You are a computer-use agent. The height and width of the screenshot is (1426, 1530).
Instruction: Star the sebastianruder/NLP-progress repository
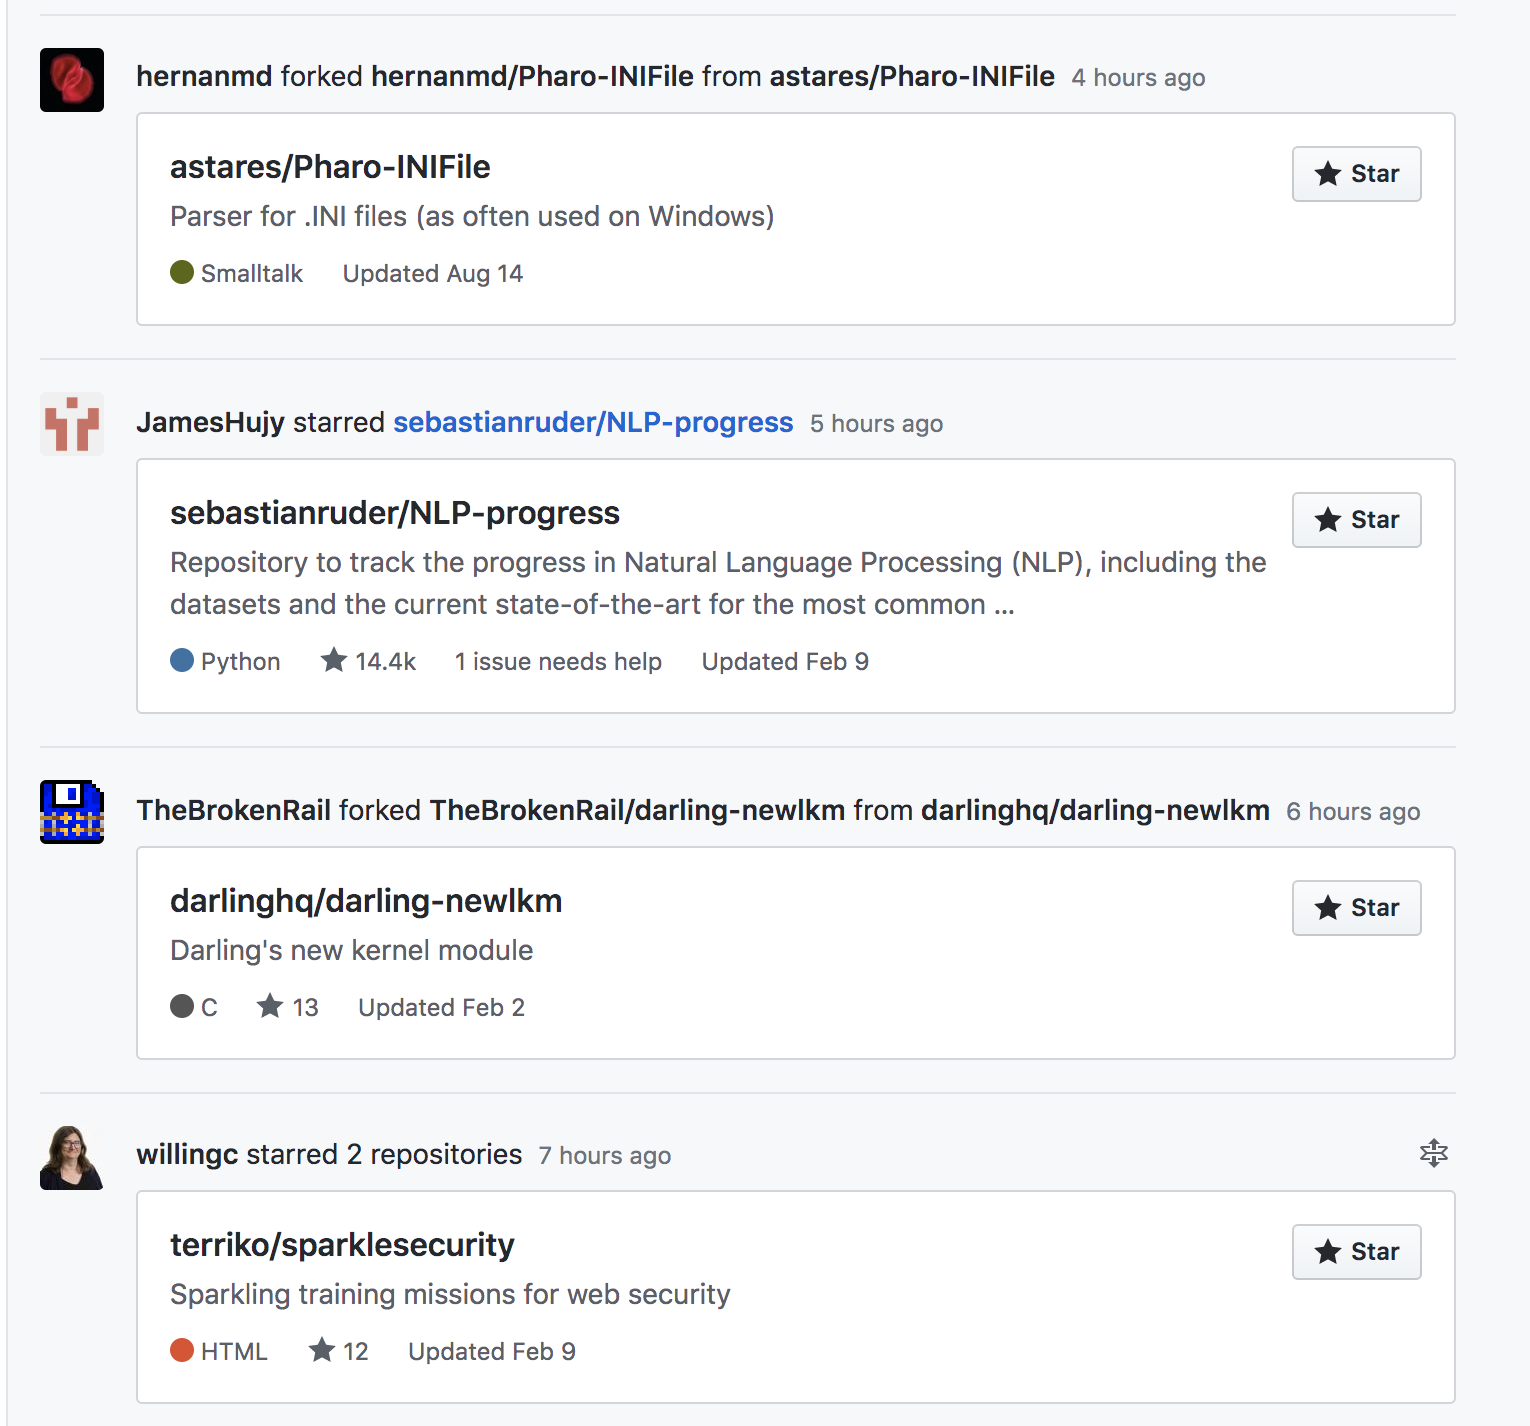tap(1356, 520)
